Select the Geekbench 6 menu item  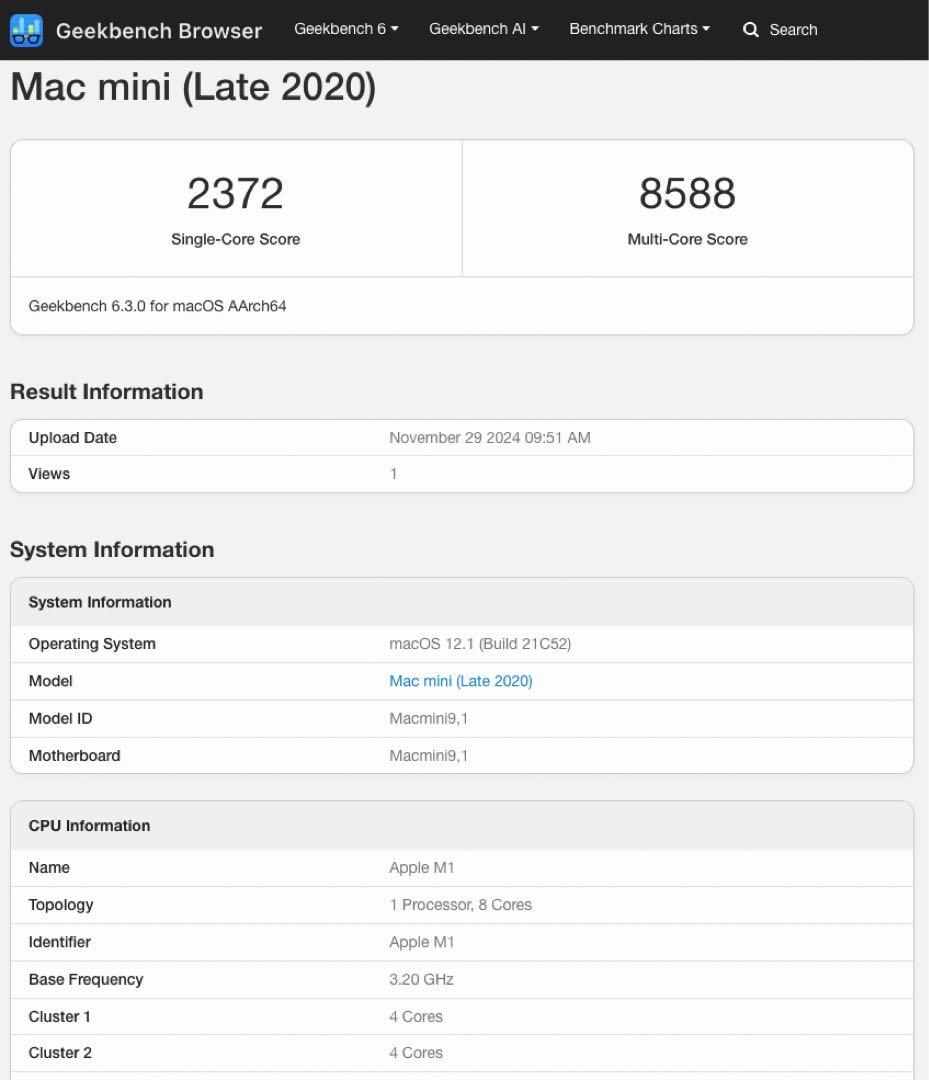(346, 29)
